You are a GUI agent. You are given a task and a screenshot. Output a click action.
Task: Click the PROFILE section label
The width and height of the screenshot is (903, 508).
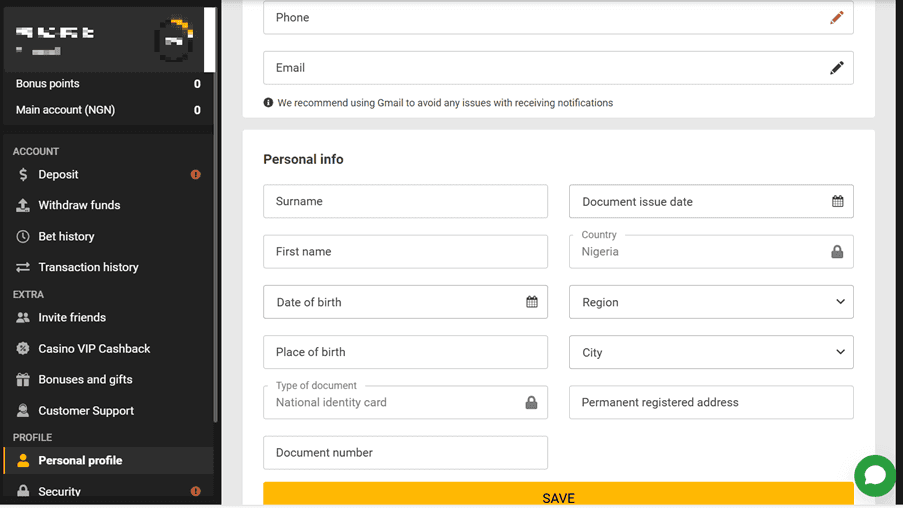point(32,437)
